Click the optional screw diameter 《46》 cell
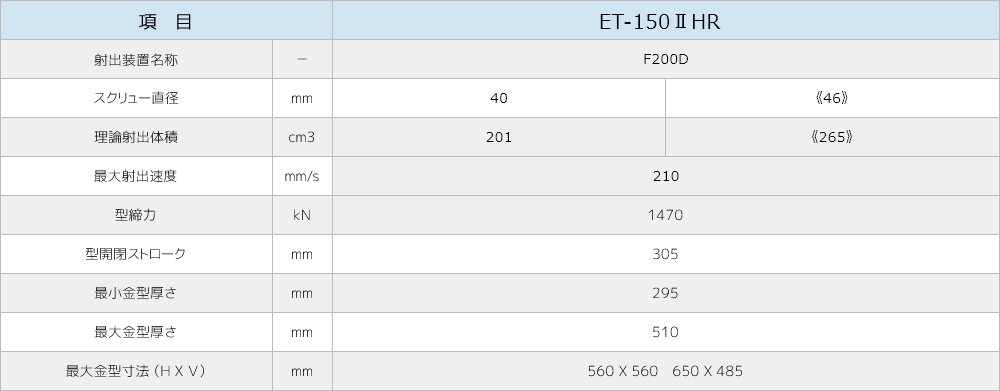Screen dimensions: 1000x391 [832, 98]
